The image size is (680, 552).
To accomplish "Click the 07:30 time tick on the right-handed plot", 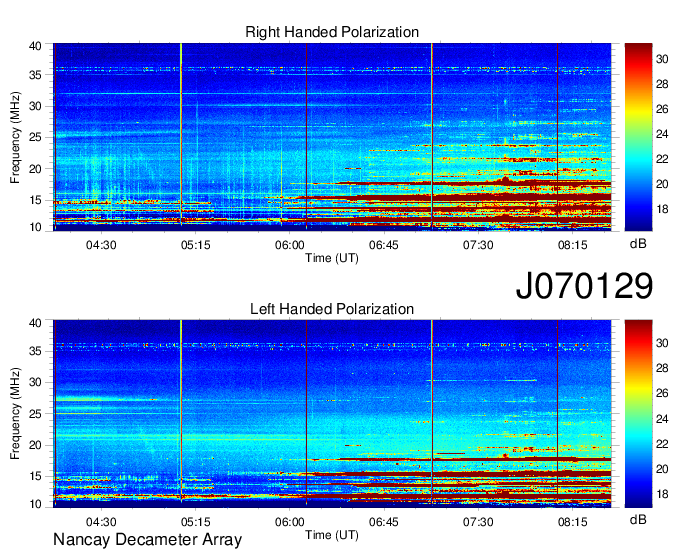I will (478, 245).
